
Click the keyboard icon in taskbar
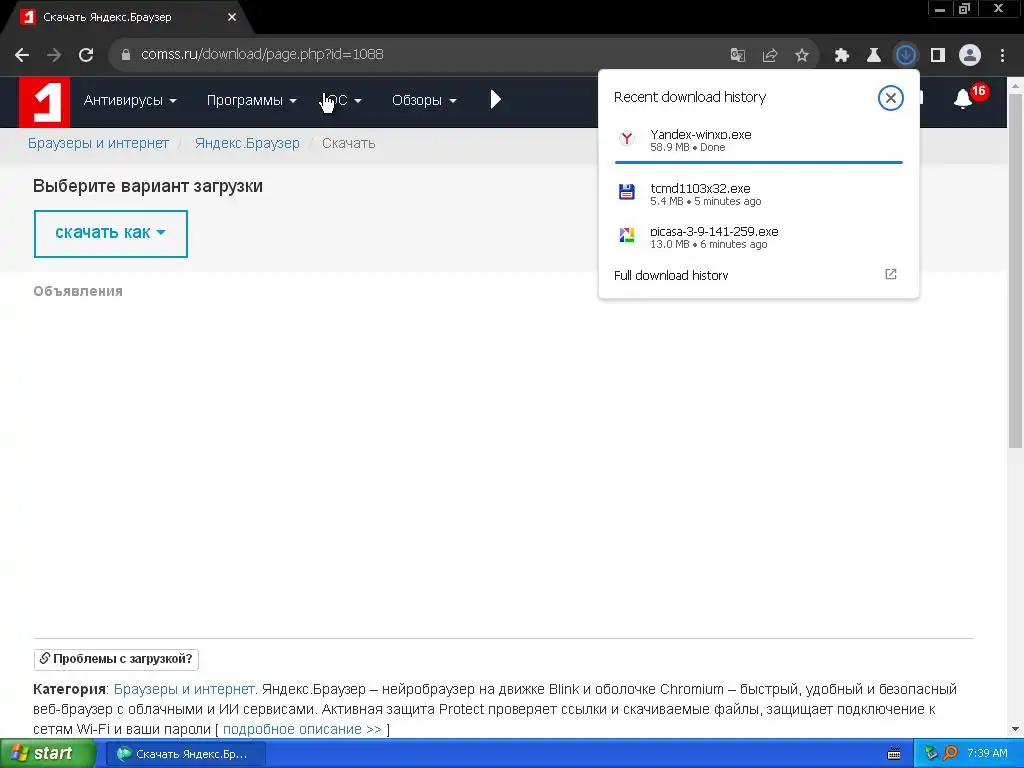[x=894, y=754]
